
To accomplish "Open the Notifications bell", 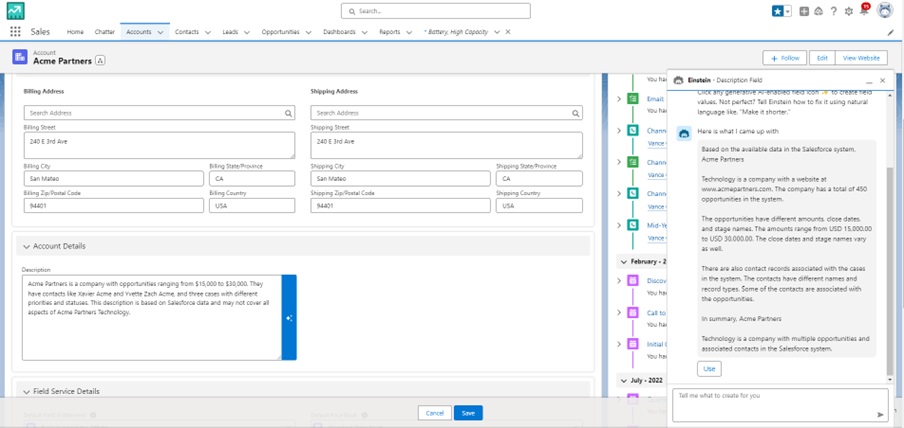I will (x=864, y=11).
